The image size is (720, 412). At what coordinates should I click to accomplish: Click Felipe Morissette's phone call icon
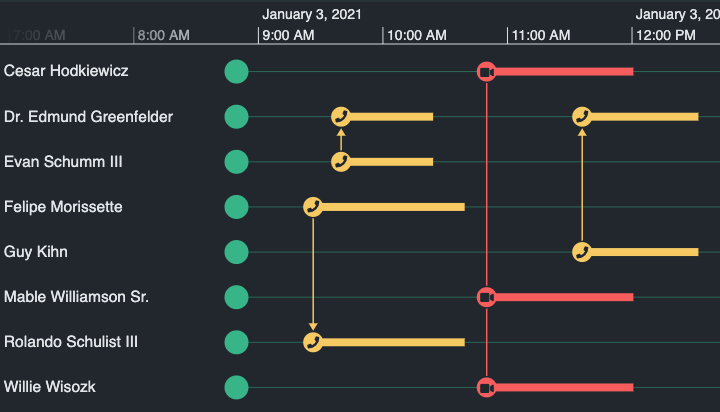(313, 207)
